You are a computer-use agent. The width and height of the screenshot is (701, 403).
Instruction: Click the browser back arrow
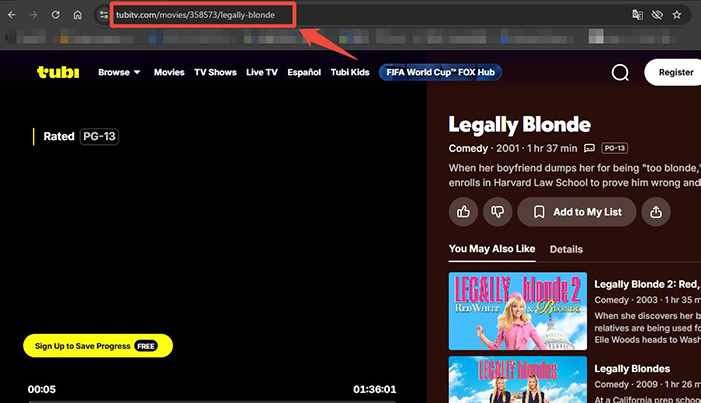(12, 15)
